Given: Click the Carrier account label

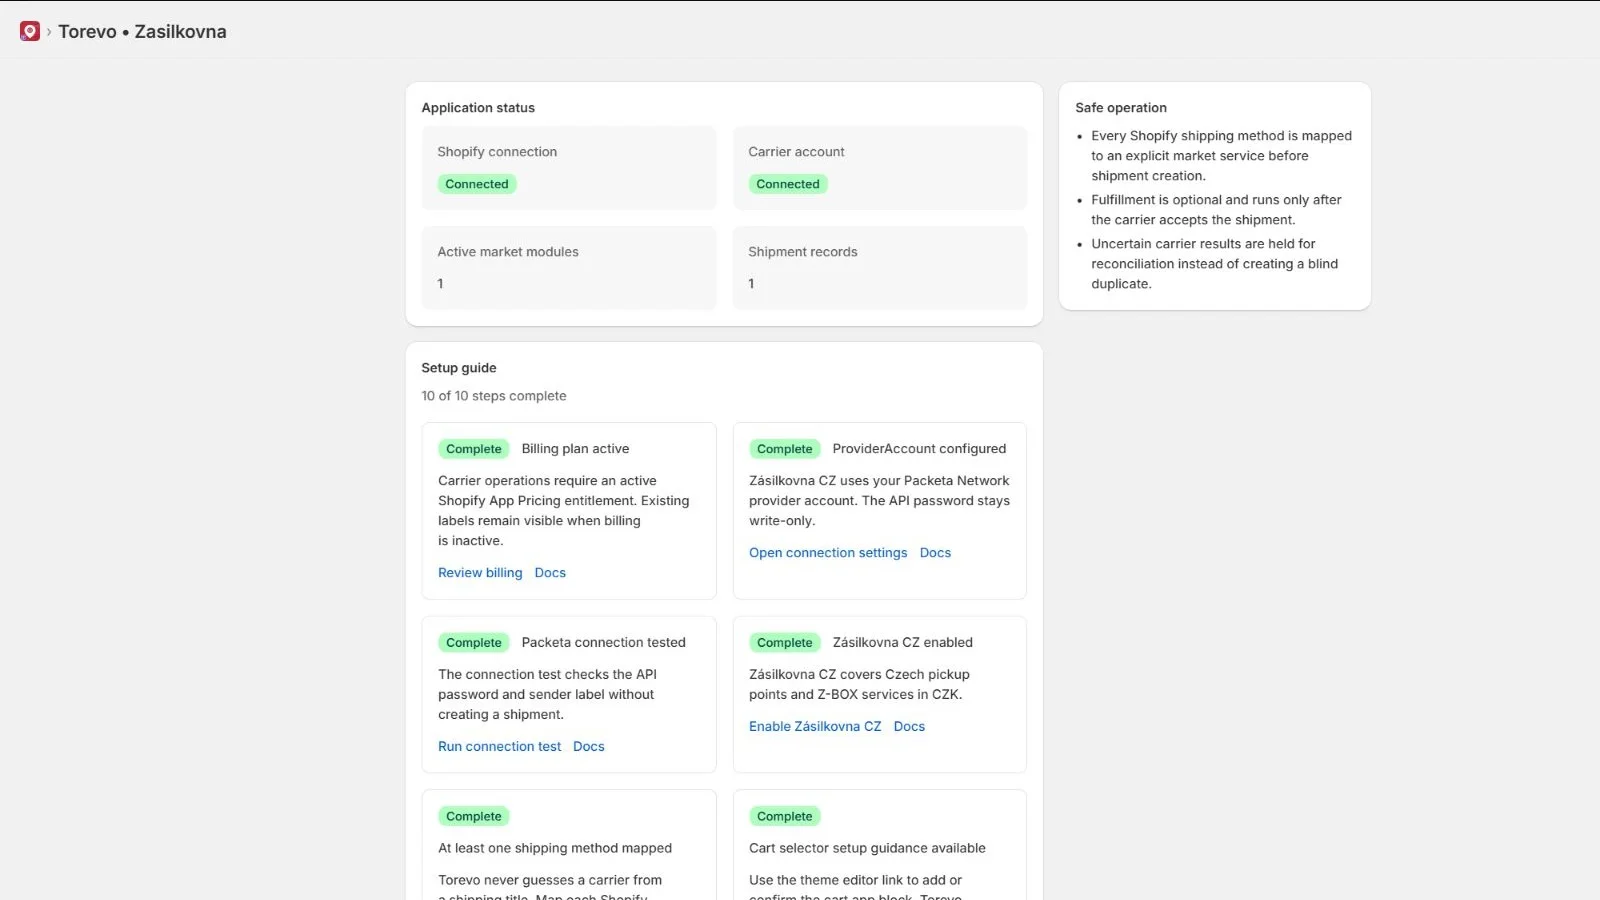Looking at the screenshot, I should (x=796, y=152).
